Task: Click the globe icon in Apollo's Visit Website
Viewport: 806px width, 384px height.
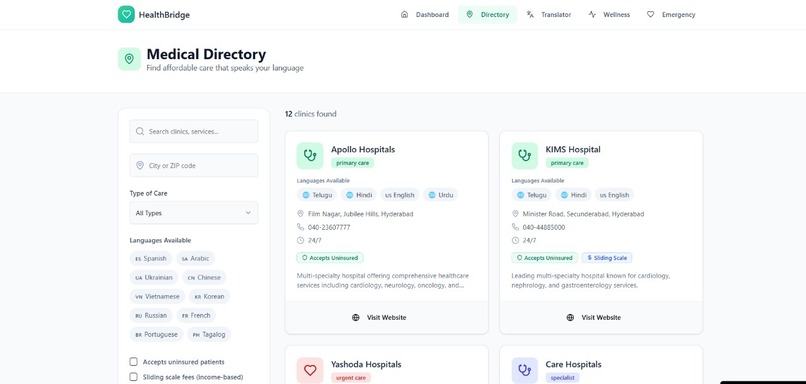Action: 356,318
